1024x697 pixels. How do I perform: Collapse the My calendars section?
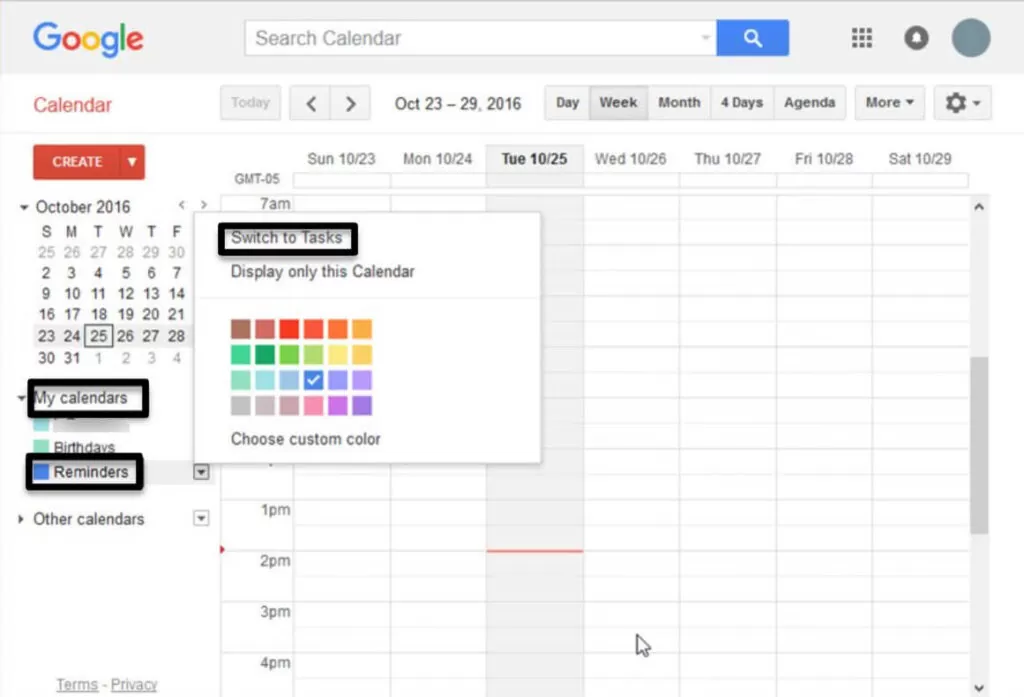[21, 398]
